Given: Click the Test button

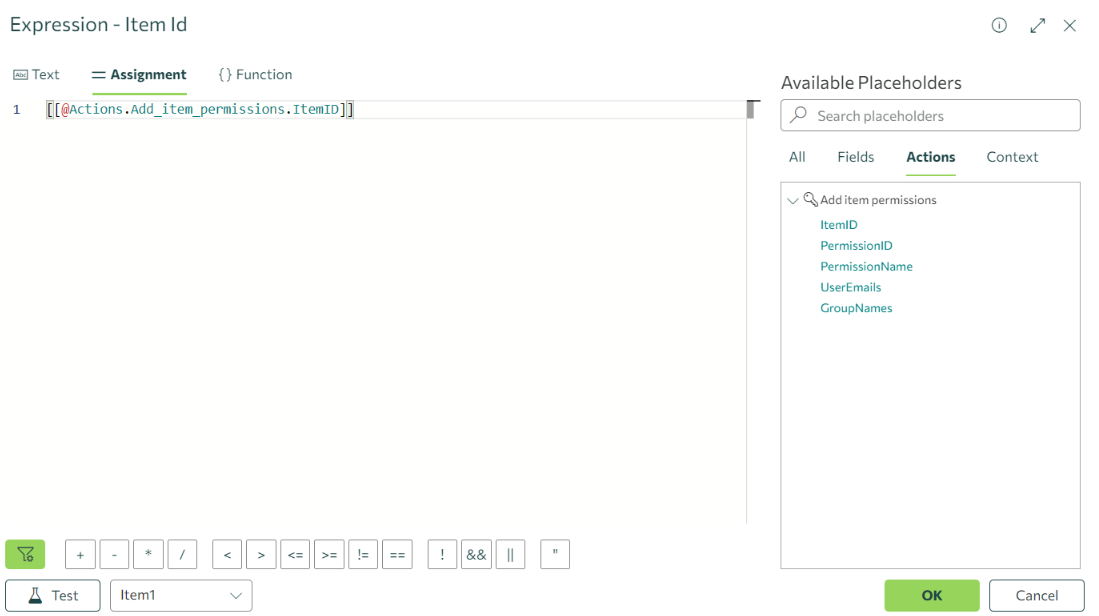Looking at the screenshot, I should tap(53, 596).
